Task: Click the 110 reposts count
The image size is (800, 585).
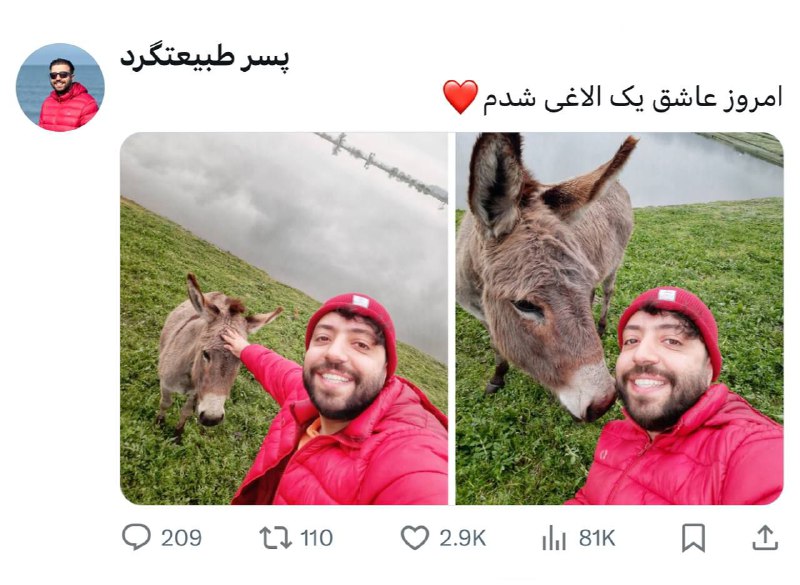Action: 316,538
